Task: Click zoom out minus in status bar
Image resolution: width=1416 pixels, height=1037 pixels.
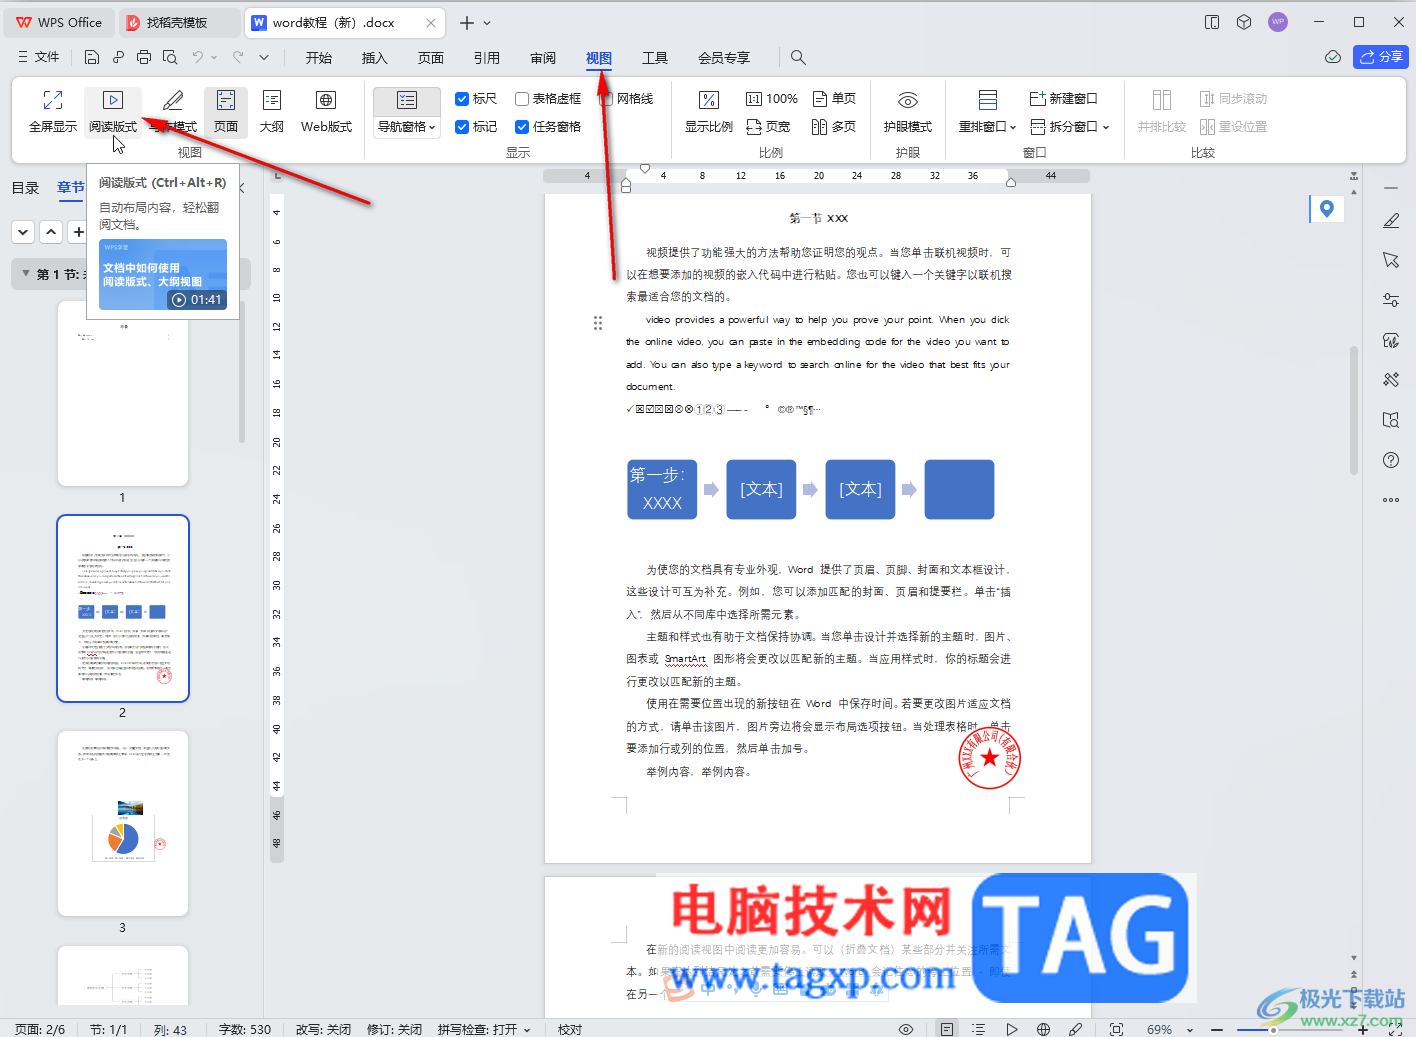Action: coord(1217,1029)
